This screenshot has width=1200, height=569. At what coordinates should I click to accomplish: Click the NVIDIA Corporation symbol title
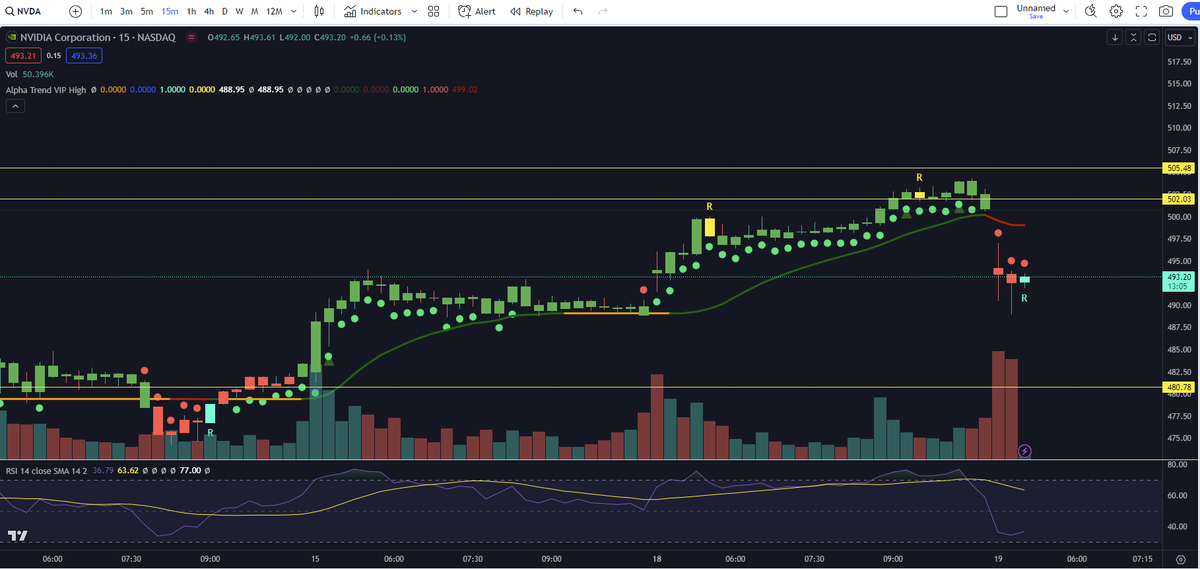click(x=98, y=37)
